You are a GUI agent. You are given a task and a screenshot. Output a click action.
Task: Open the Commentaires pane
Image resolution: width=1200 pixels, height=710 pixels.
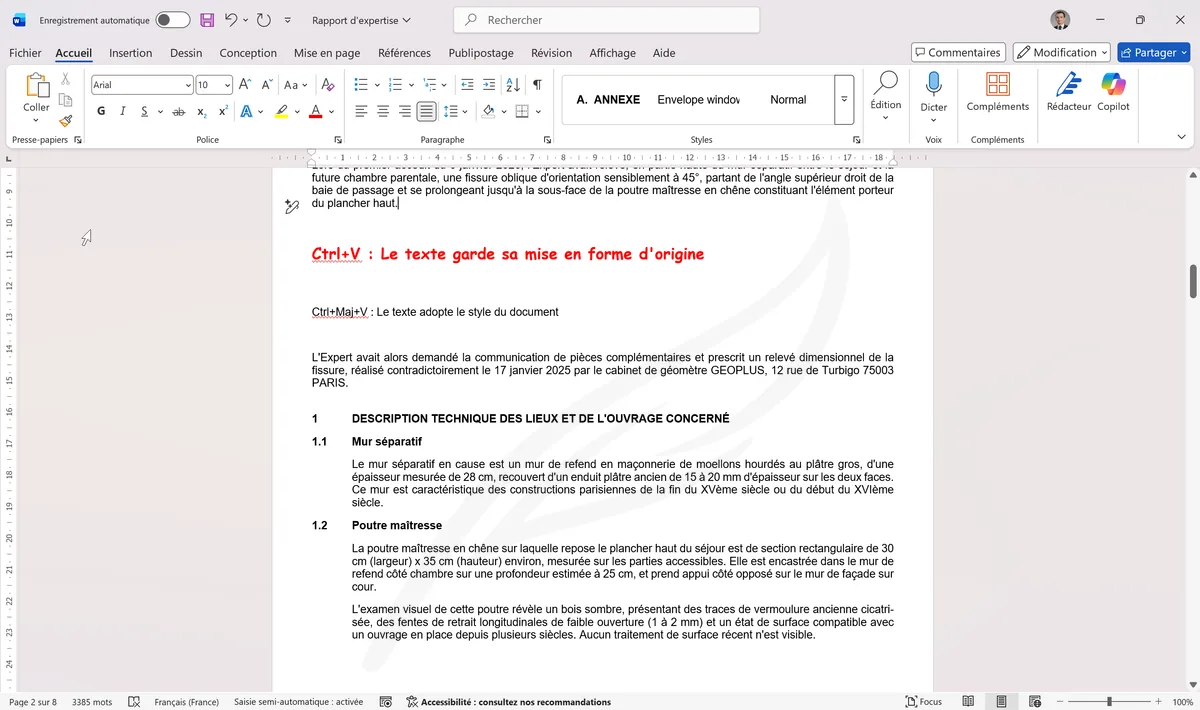(x=958, y=52)
